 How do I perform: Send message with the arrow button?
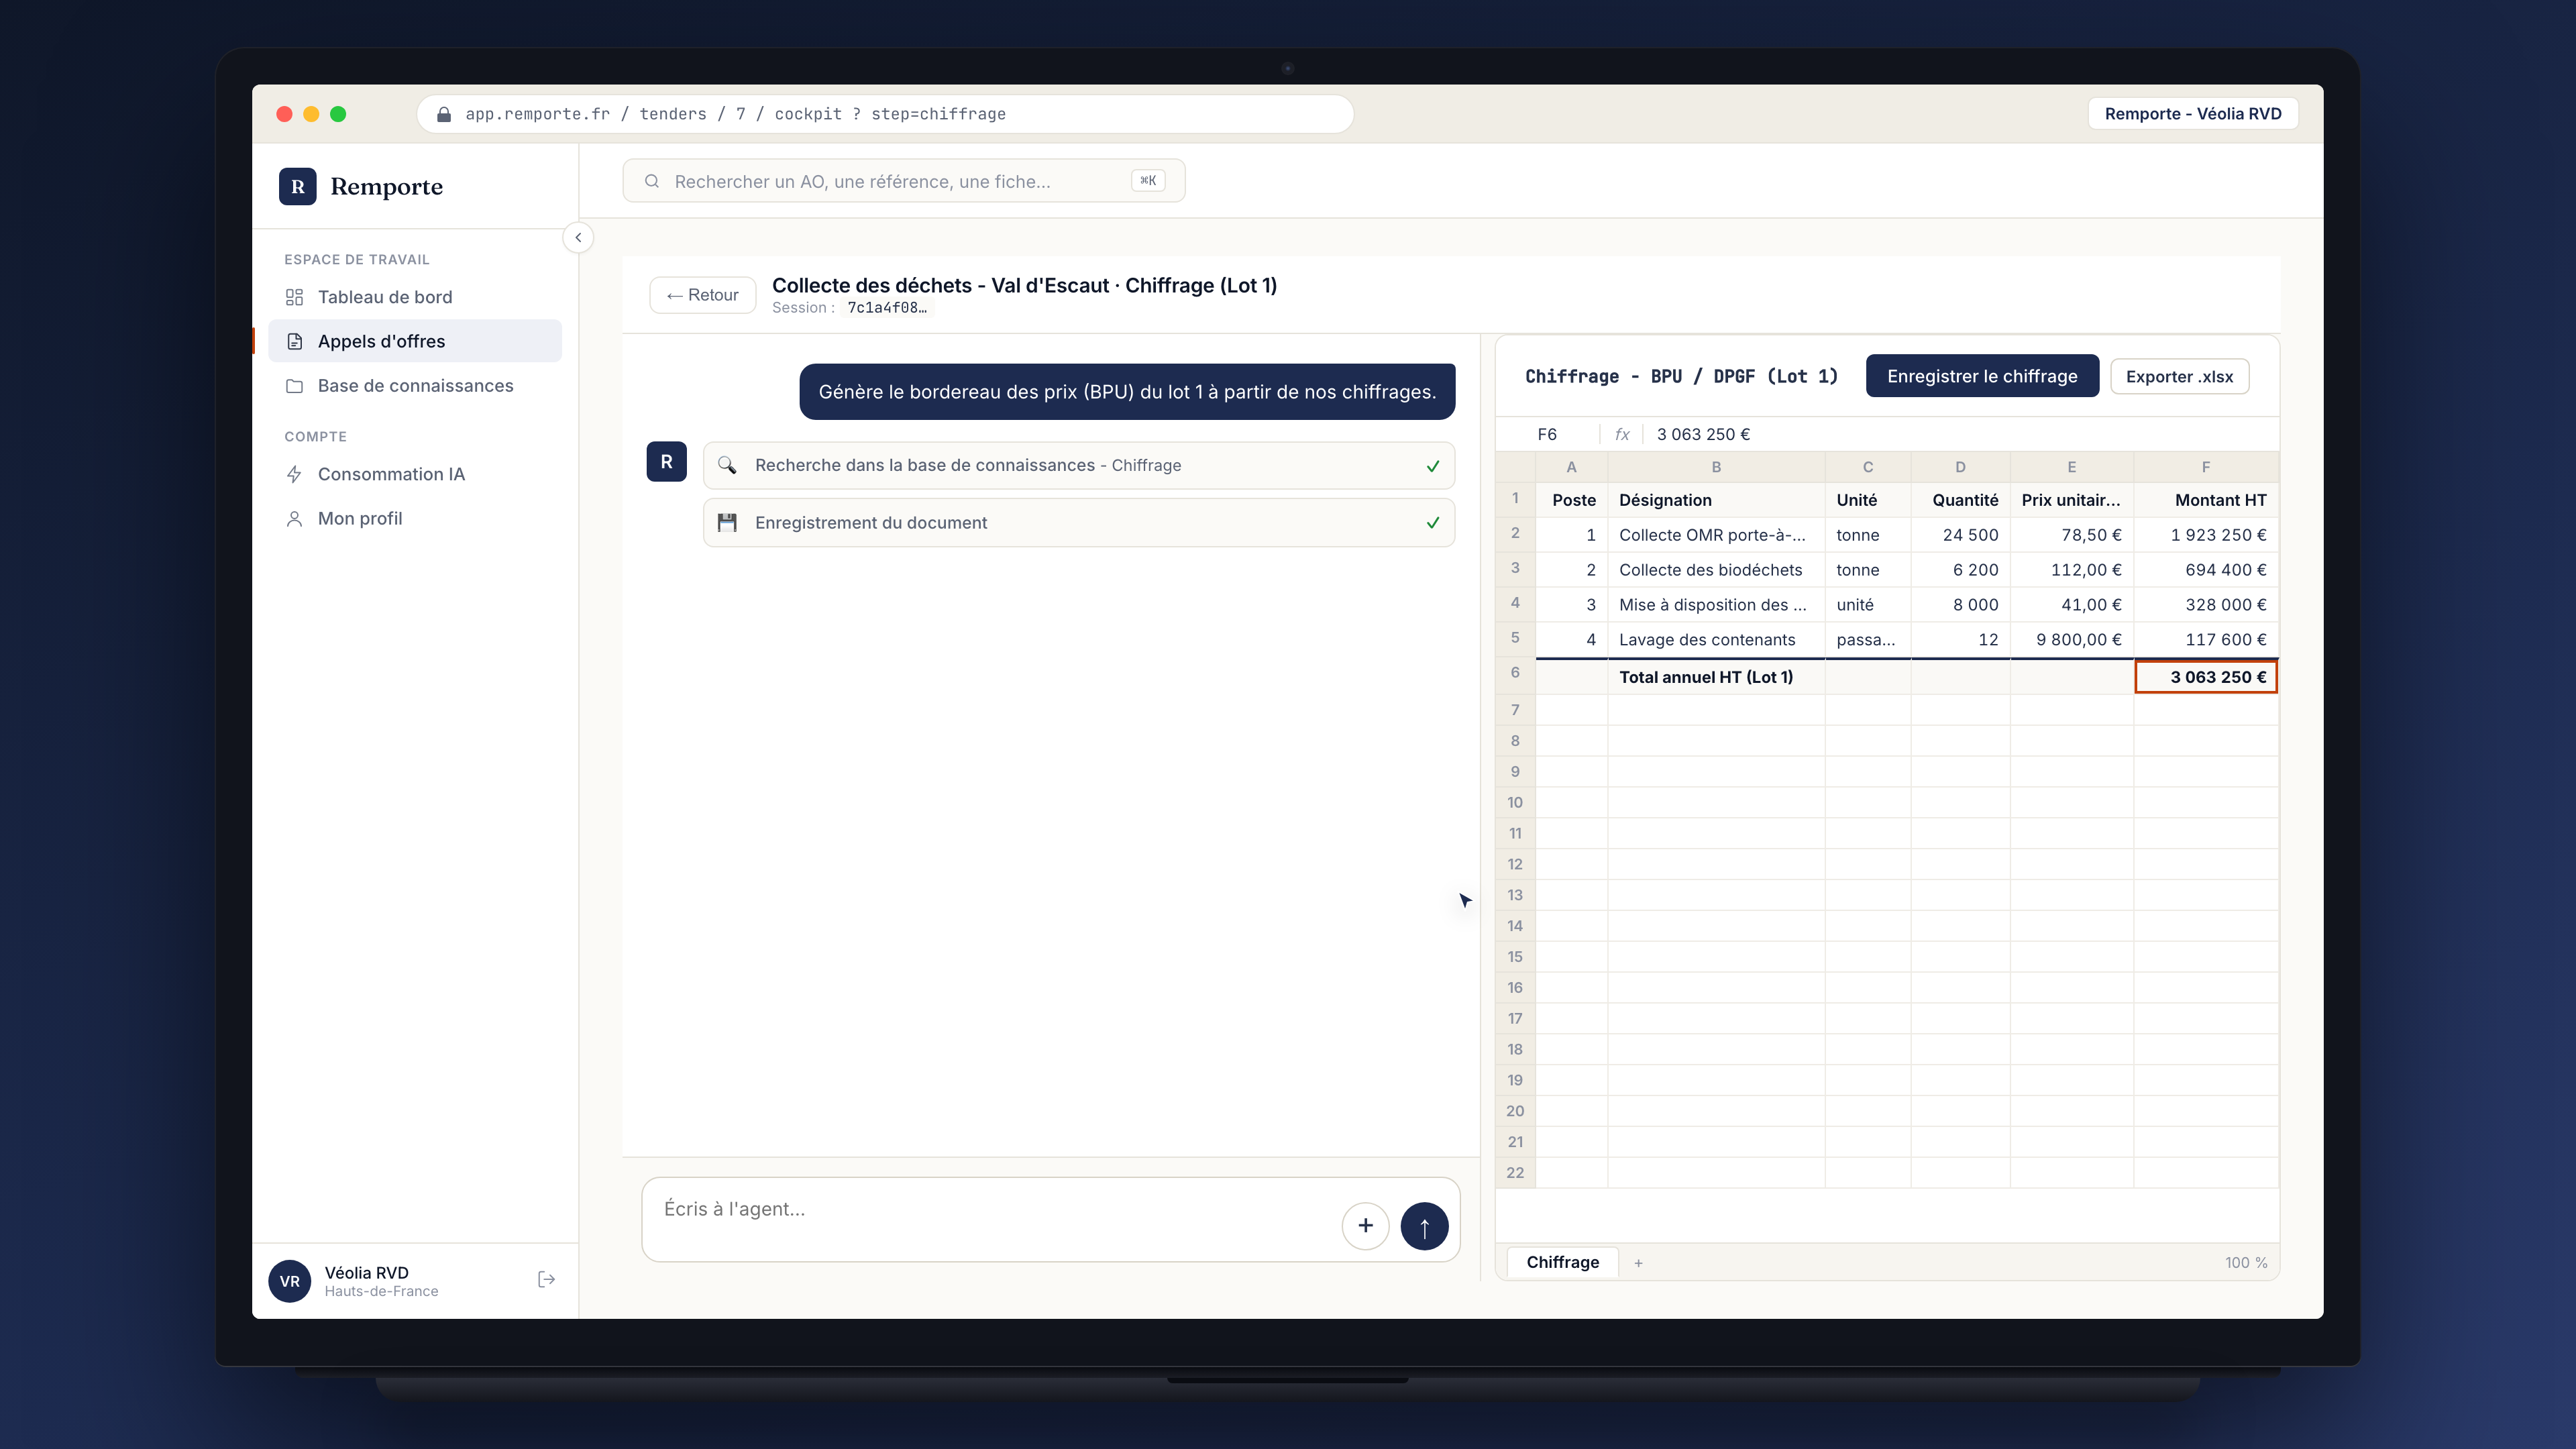tap(1424, 1226)
